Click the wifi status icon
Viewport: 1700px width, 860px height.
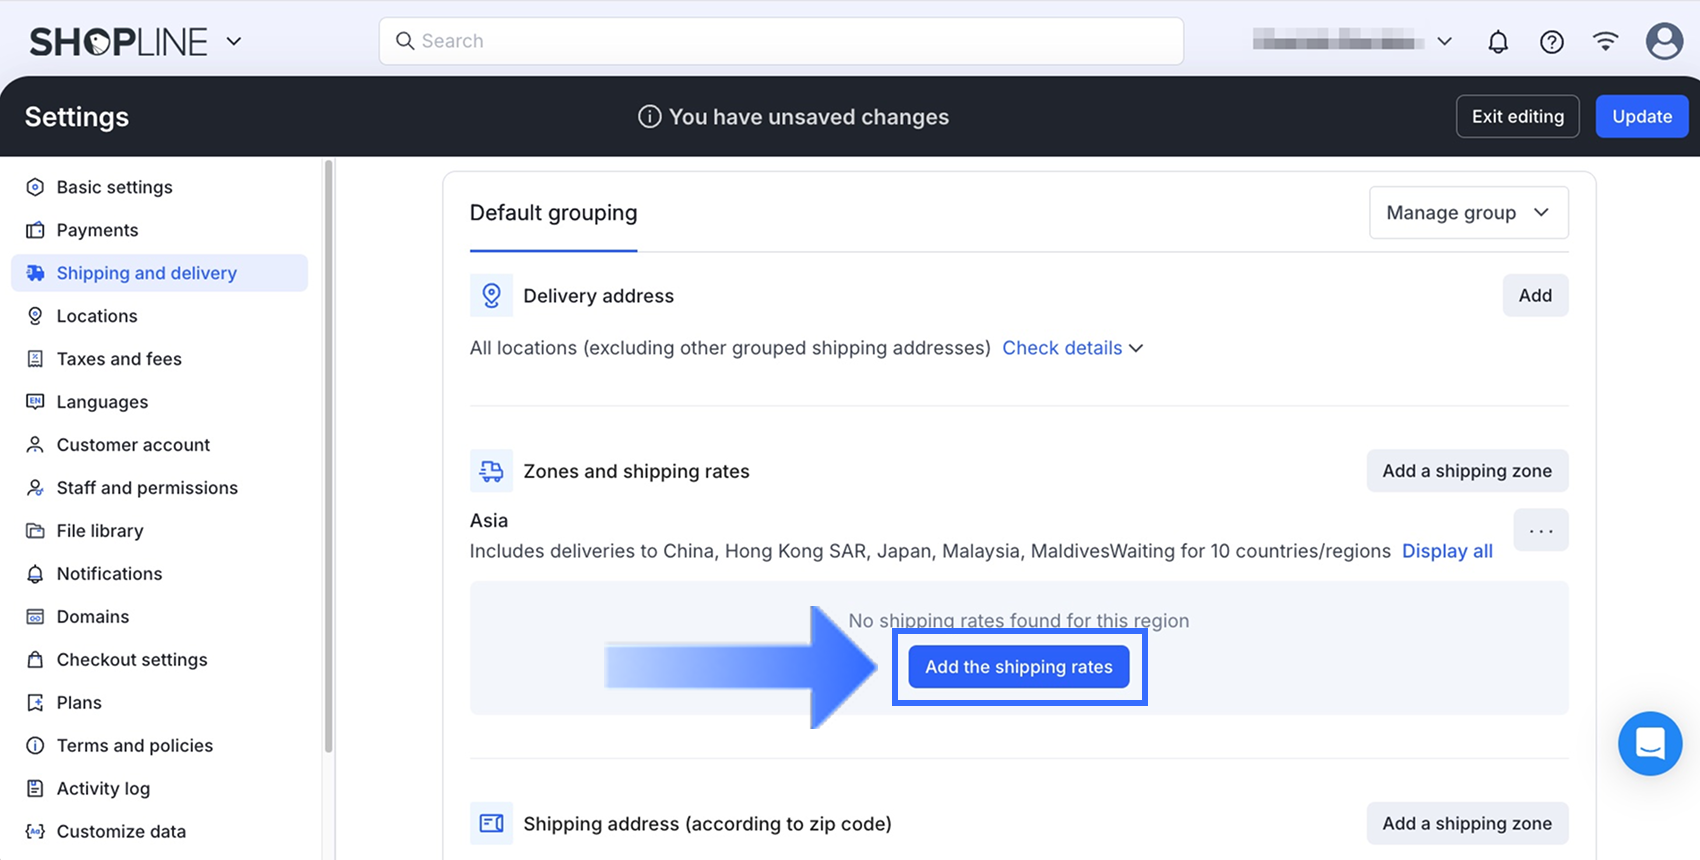click(1605, 42)
